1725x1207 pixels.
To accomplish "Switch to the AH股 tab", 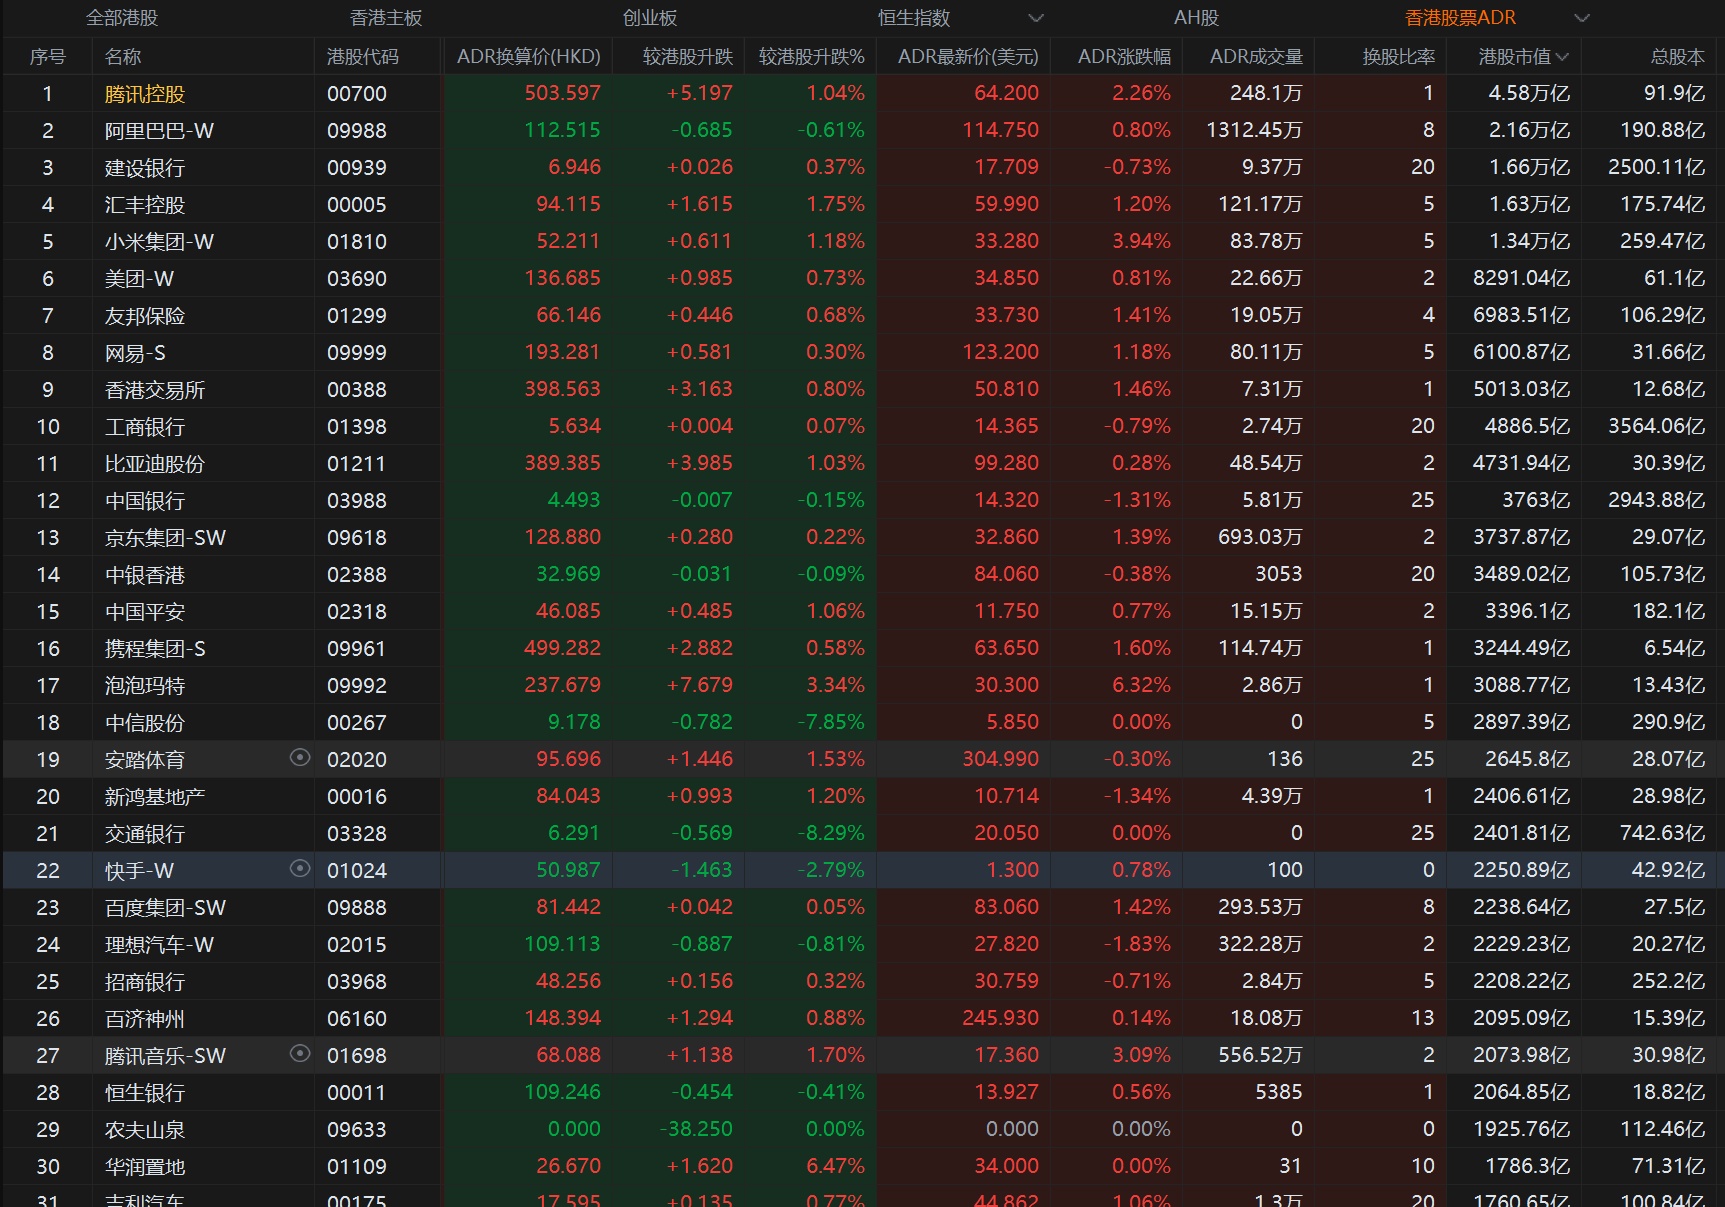I will coord(1196,18).
